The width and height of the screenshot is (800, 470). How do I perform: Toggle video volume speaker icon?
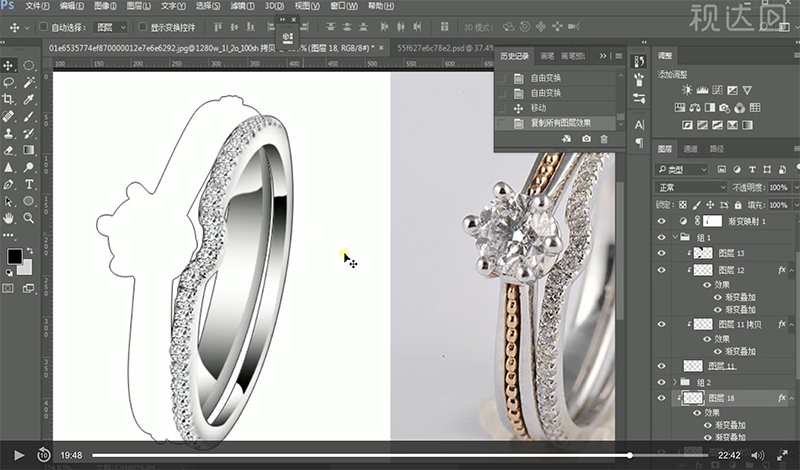click(x=758, y=455)
